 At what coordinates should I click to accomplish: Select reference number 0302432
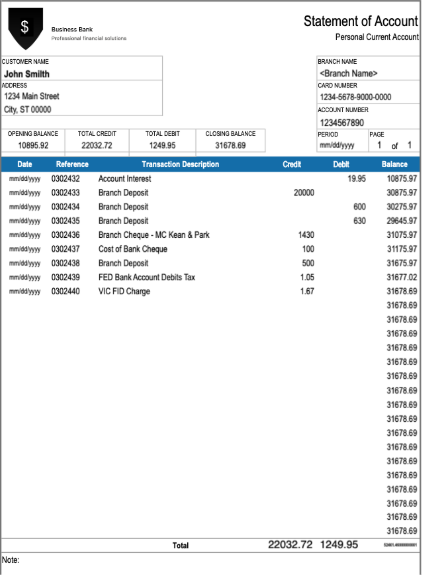pyautogui.click(x=65, y=179)
